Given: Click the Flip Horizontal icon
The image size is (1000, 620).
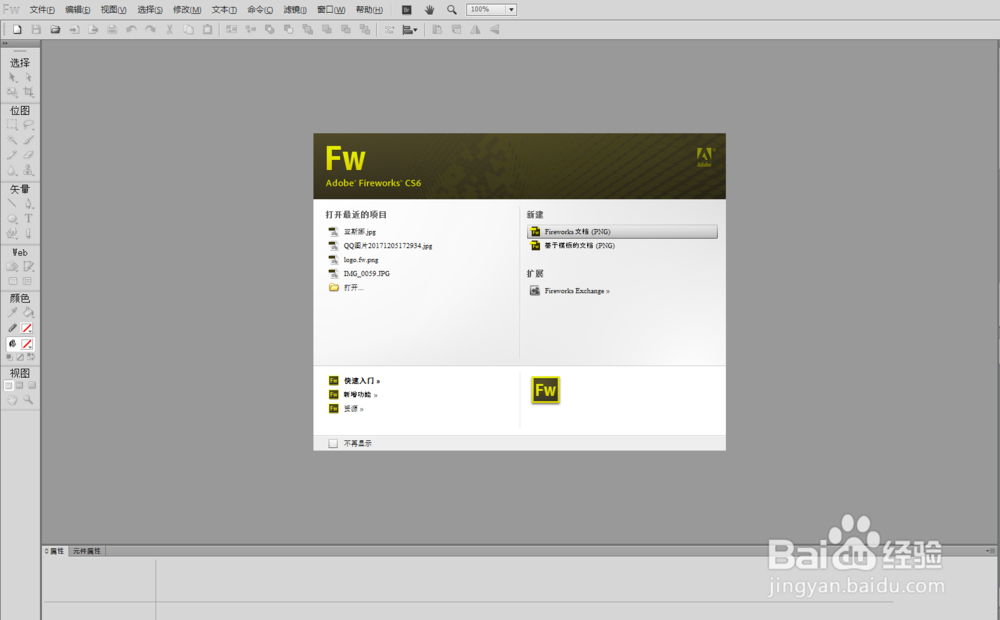Looking at the screenshot, I should tap(475, 29).
